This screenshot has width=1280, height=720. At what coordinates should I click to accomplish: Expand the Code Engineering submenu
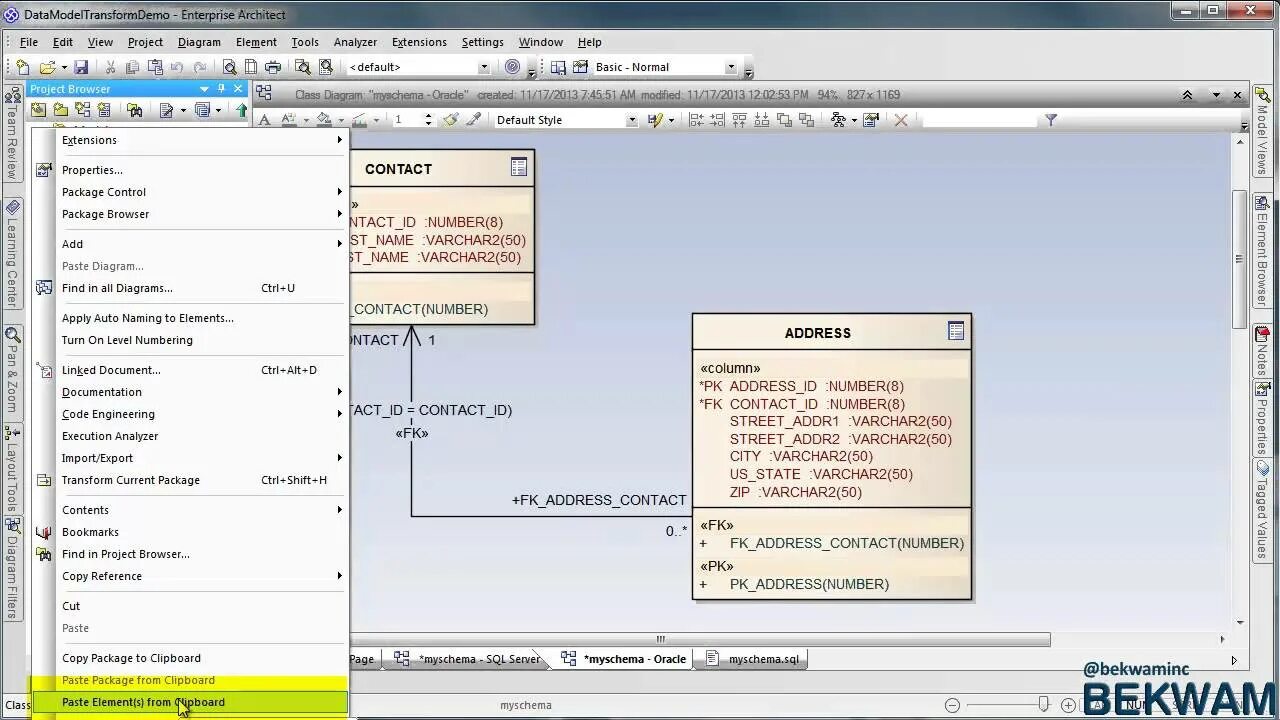(202, 414)
